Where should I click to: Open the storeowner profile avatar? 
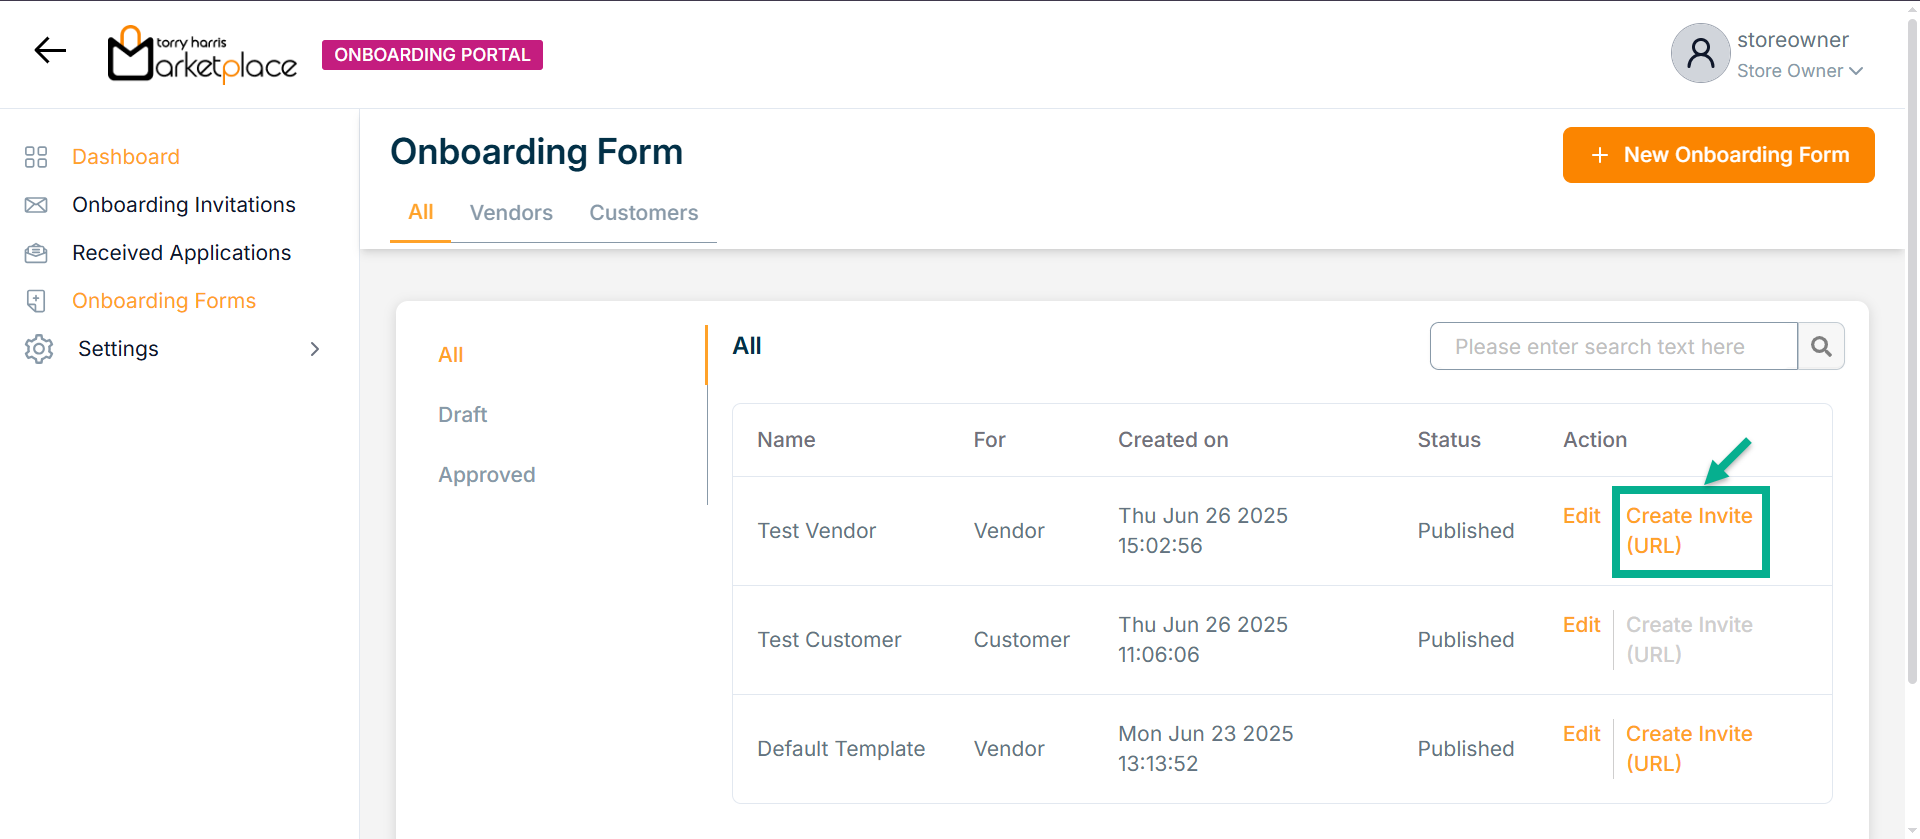pos(1700,54)
